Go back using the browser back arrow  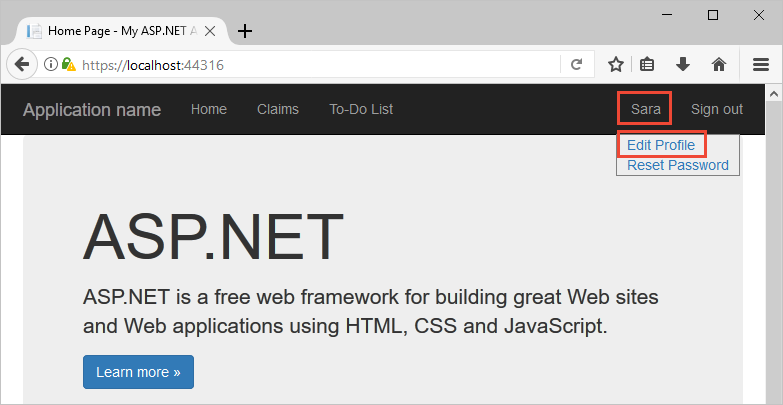21,64
